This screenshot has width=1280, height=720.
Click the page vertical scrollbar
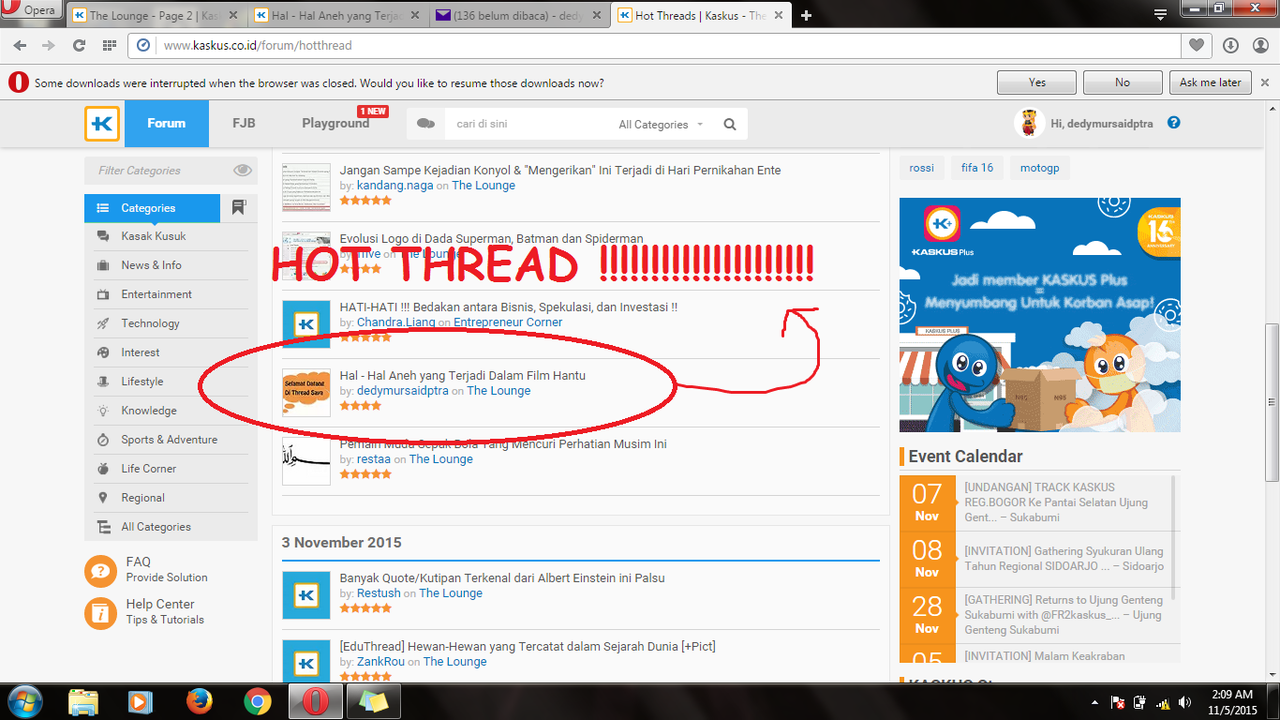coord(1271,400)
